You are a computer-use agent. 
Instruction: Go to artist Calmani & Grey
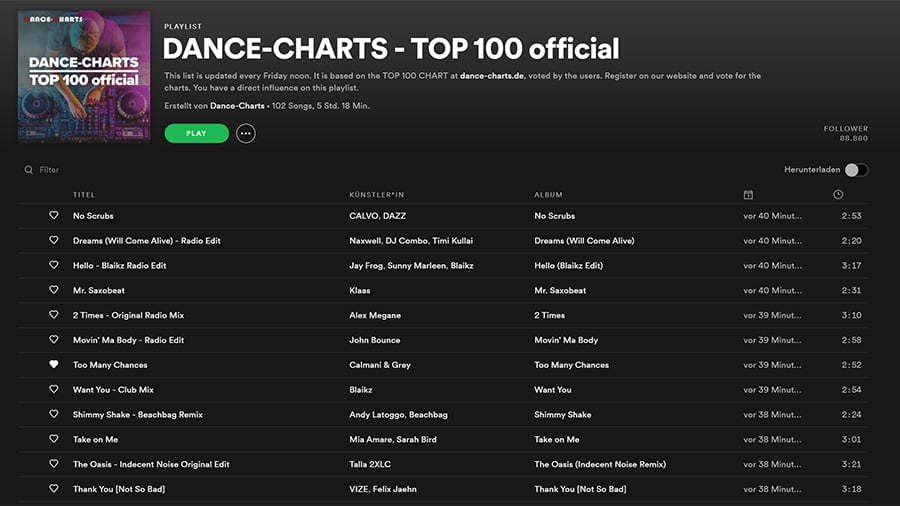tap(379, 365)
